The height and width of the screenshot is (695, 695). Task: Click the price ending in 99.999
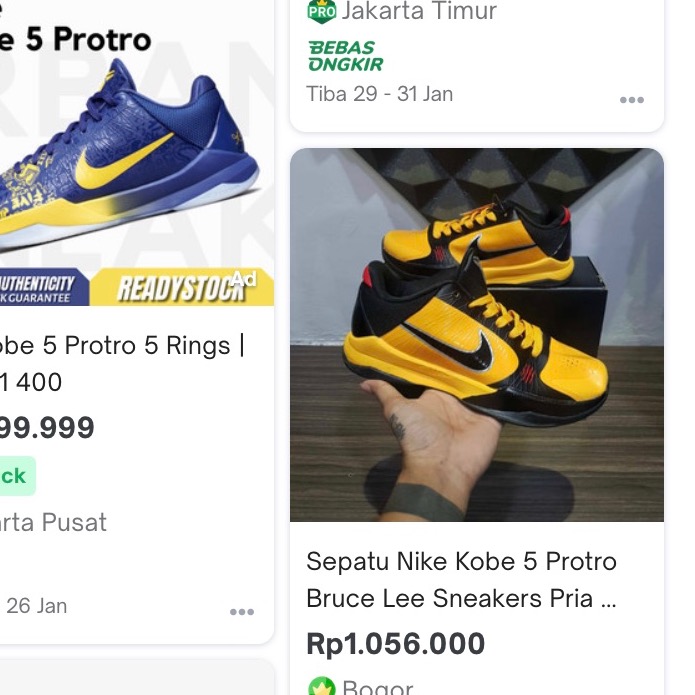(x=47, y=428)
